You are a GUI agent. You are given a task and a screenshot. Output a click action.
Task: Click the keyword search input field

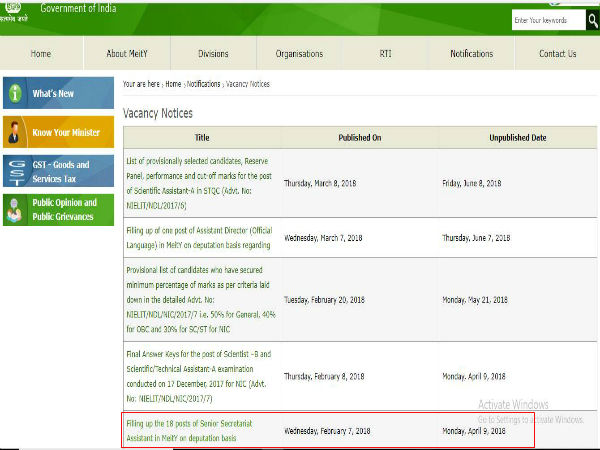549,20
